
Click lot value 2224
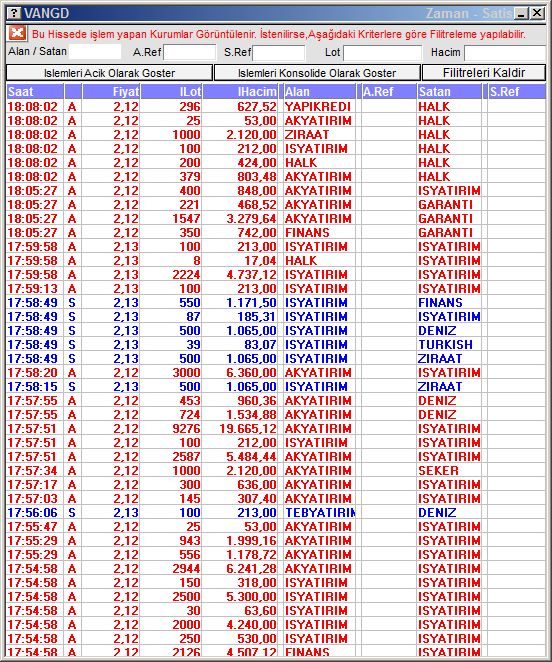[x=171, y=275]
